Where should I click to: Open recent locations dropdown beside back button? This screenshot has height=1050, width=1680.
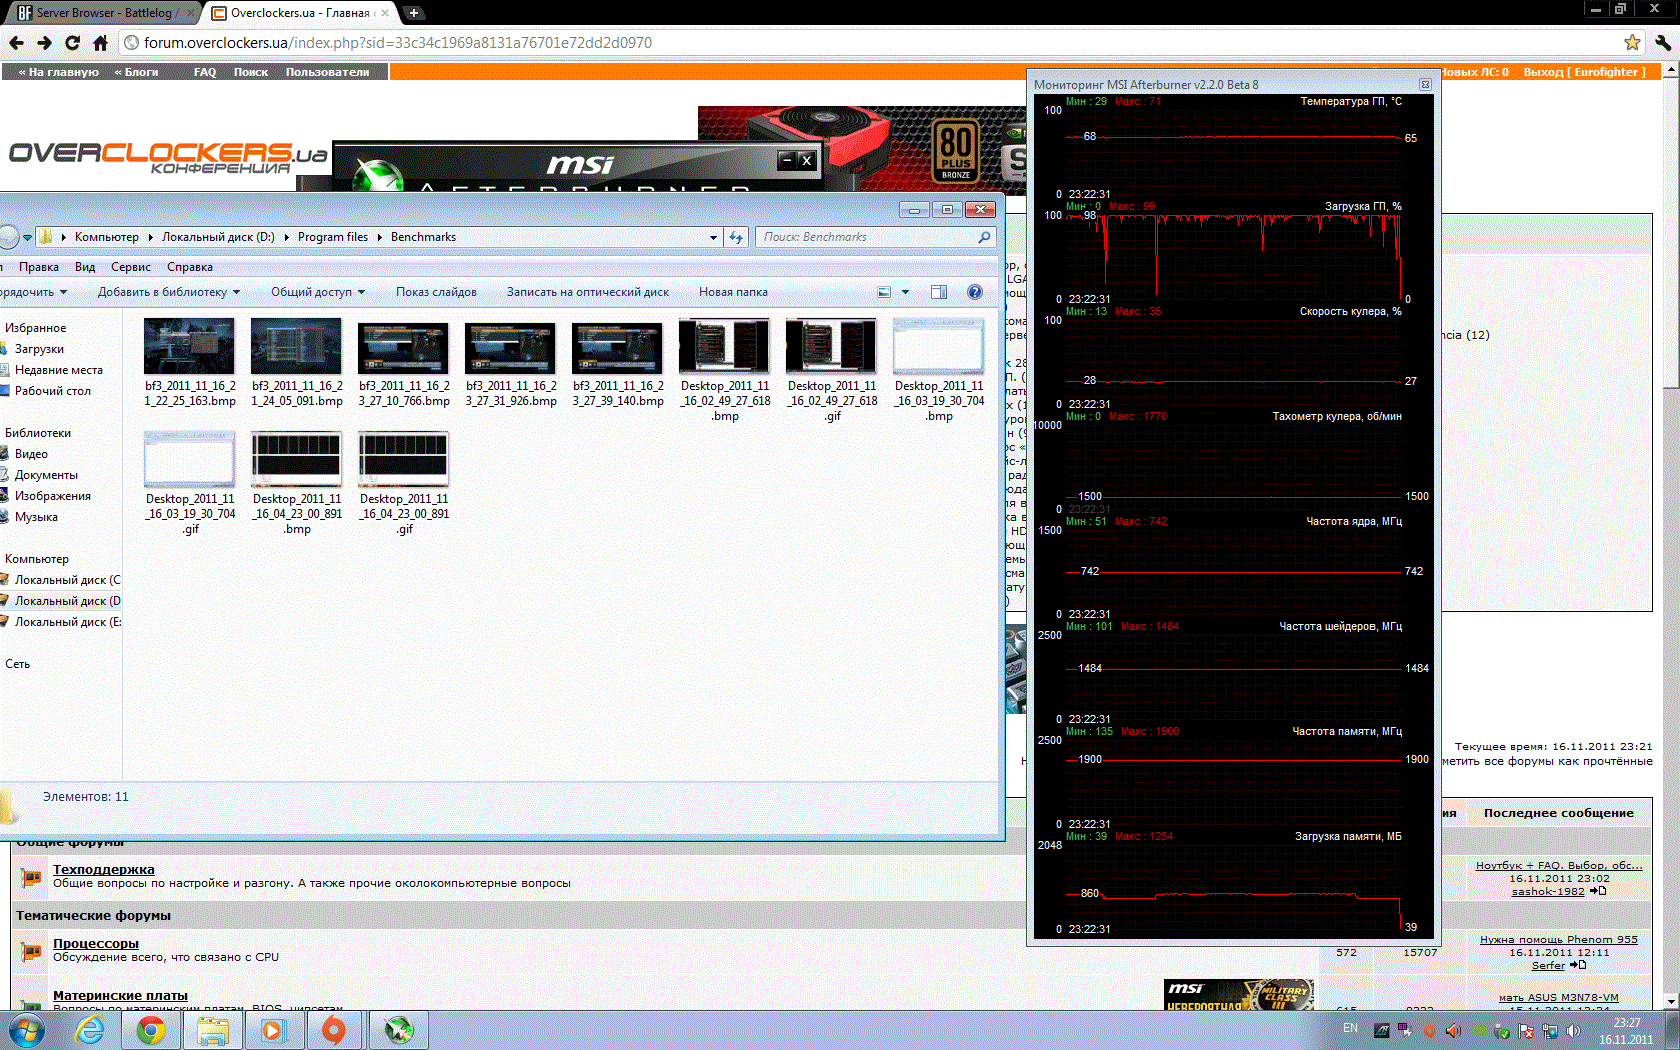pos(28,237)
